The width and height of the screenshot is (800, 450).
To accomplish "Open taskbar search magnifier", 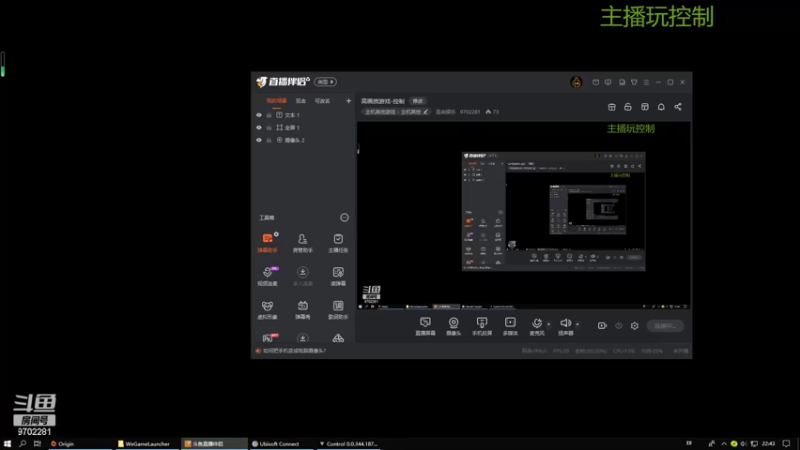I will pos(22,444).
